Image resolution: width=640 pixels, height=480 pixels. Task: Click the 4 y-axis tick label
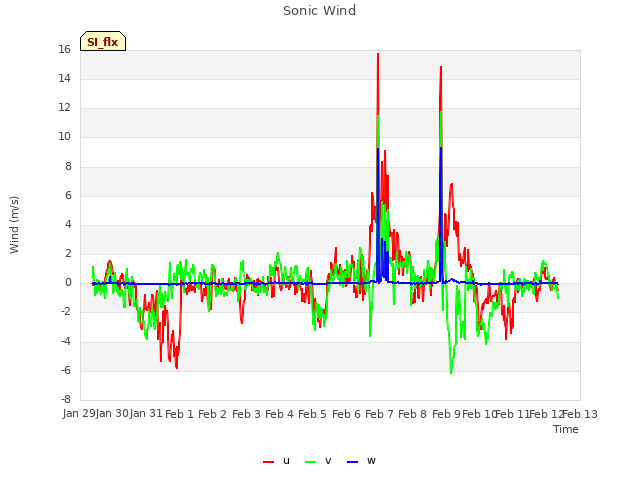(x=68, y=224)
